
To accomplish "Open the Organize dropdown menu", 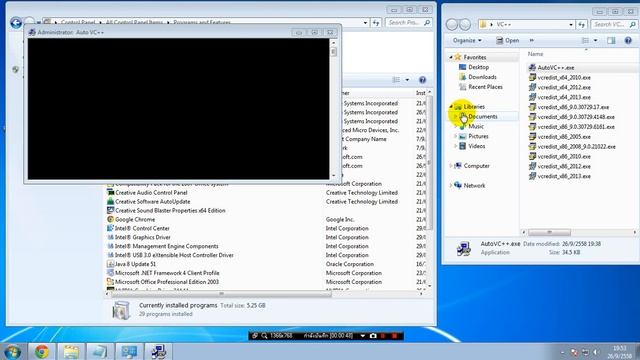I will 467,40.
